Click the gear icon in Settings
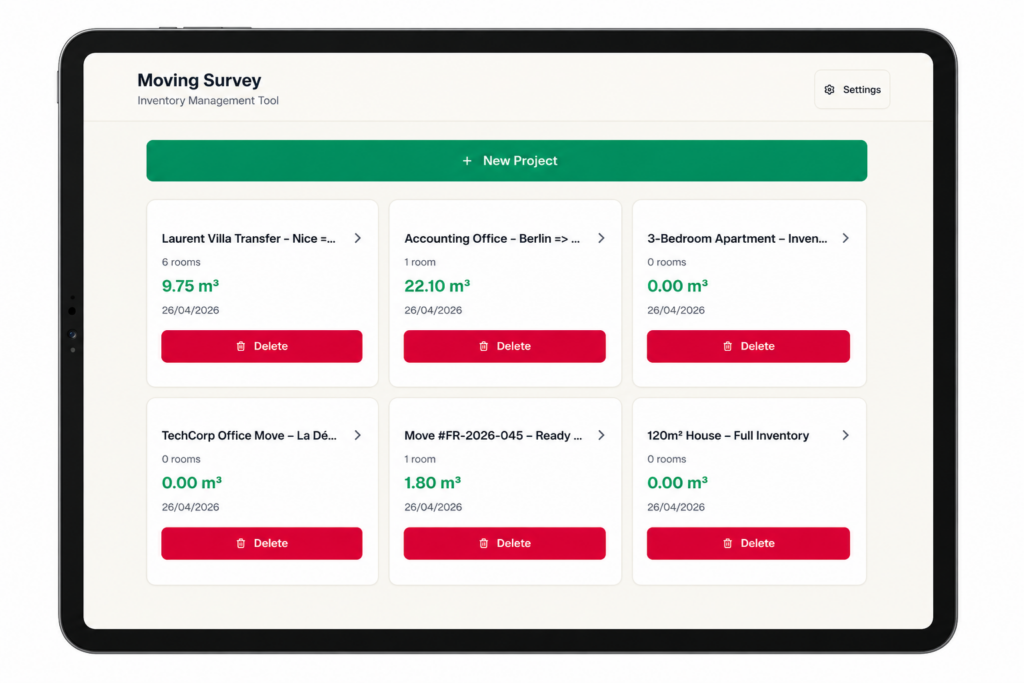The image size is (1024, 683). click(x=829, y=90)
